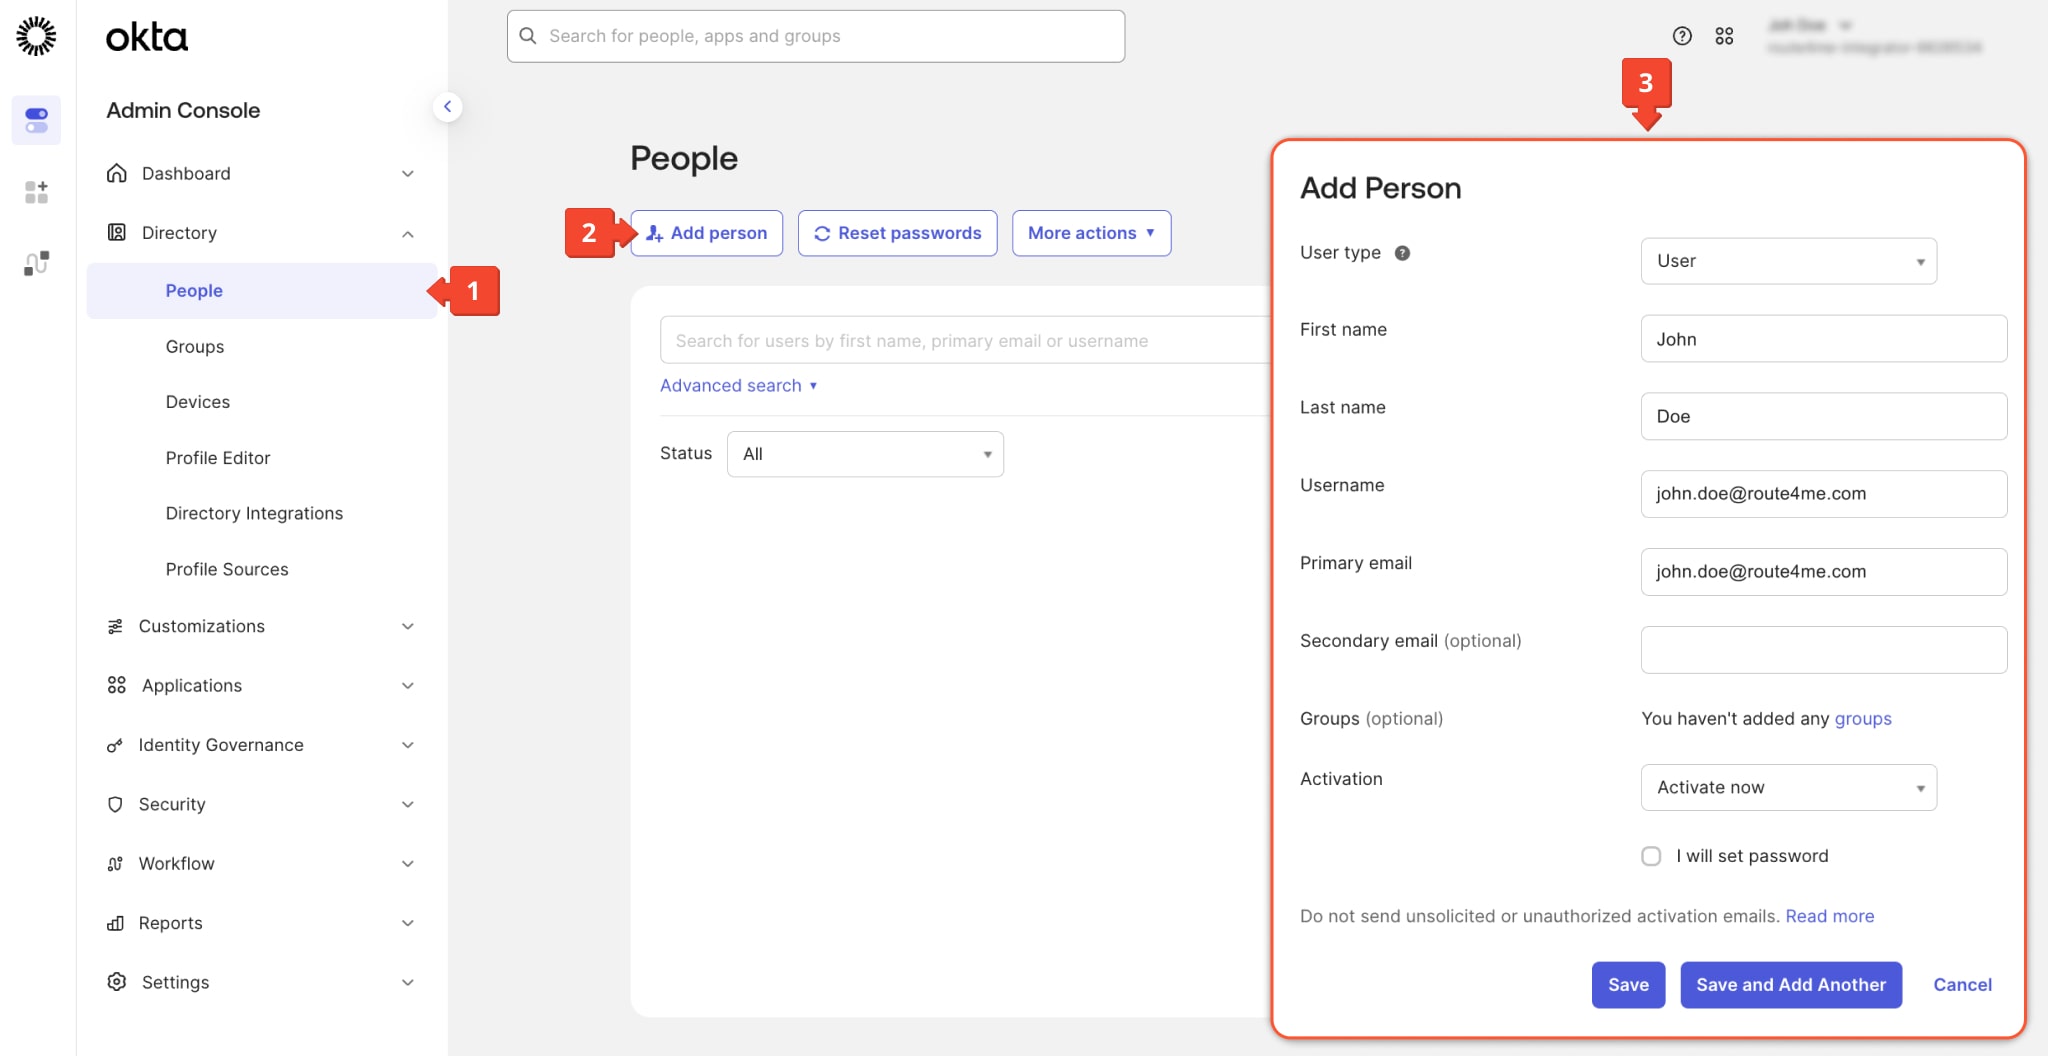Viewport: 2048px width, 1056px height.
Task: Click the Secondary email input field
Action: point(1823,650)
